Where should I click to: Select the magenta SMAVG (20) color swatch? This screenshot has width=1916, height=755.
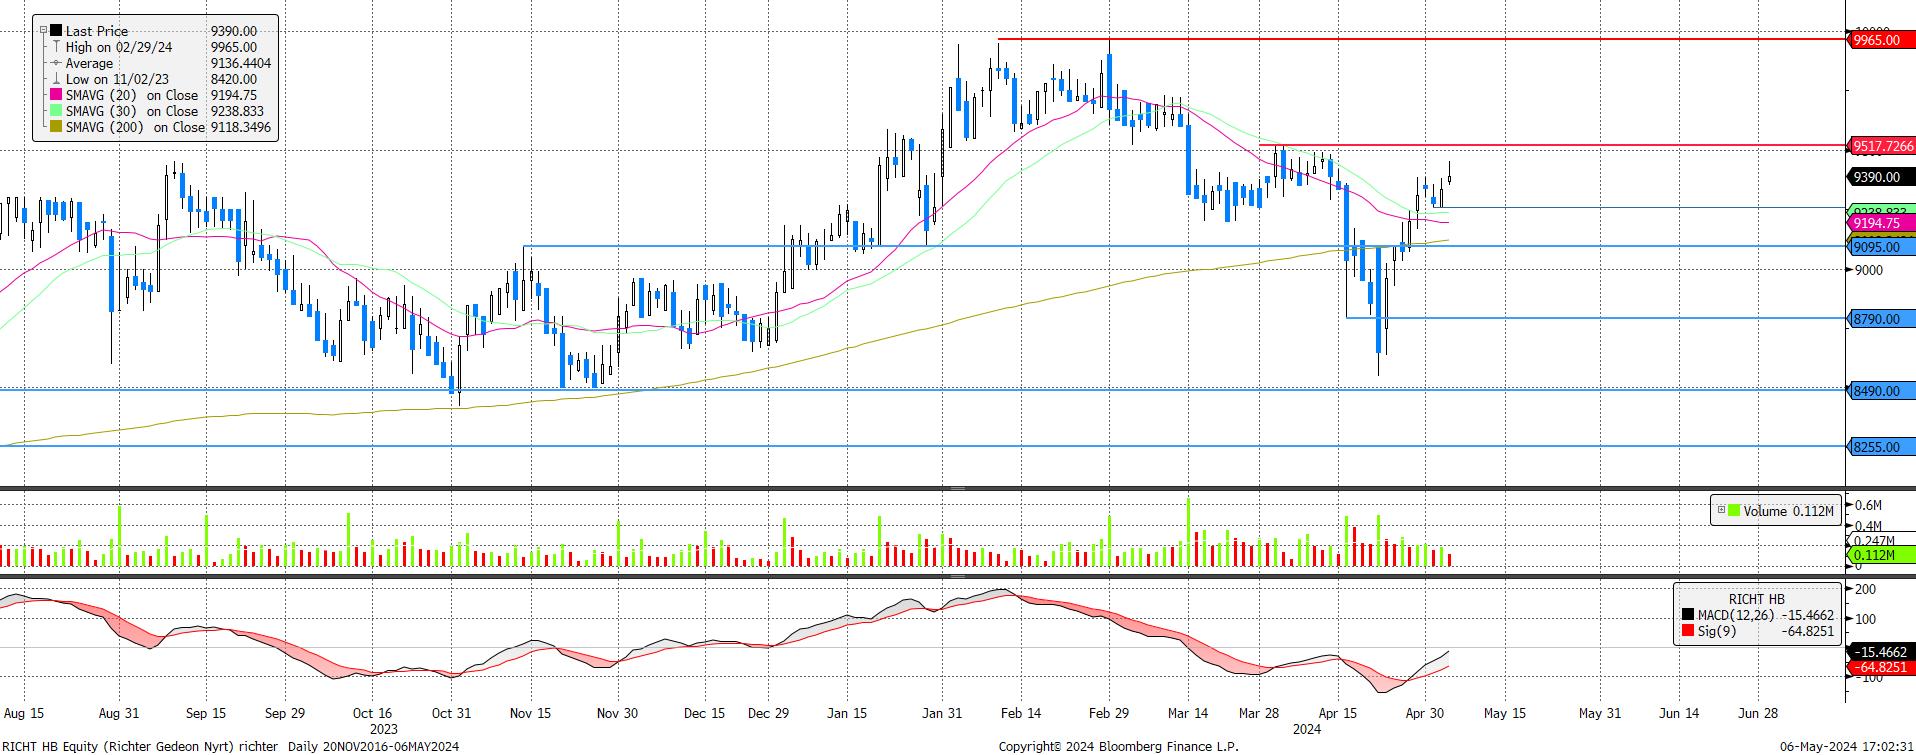[x=56, y=95]
